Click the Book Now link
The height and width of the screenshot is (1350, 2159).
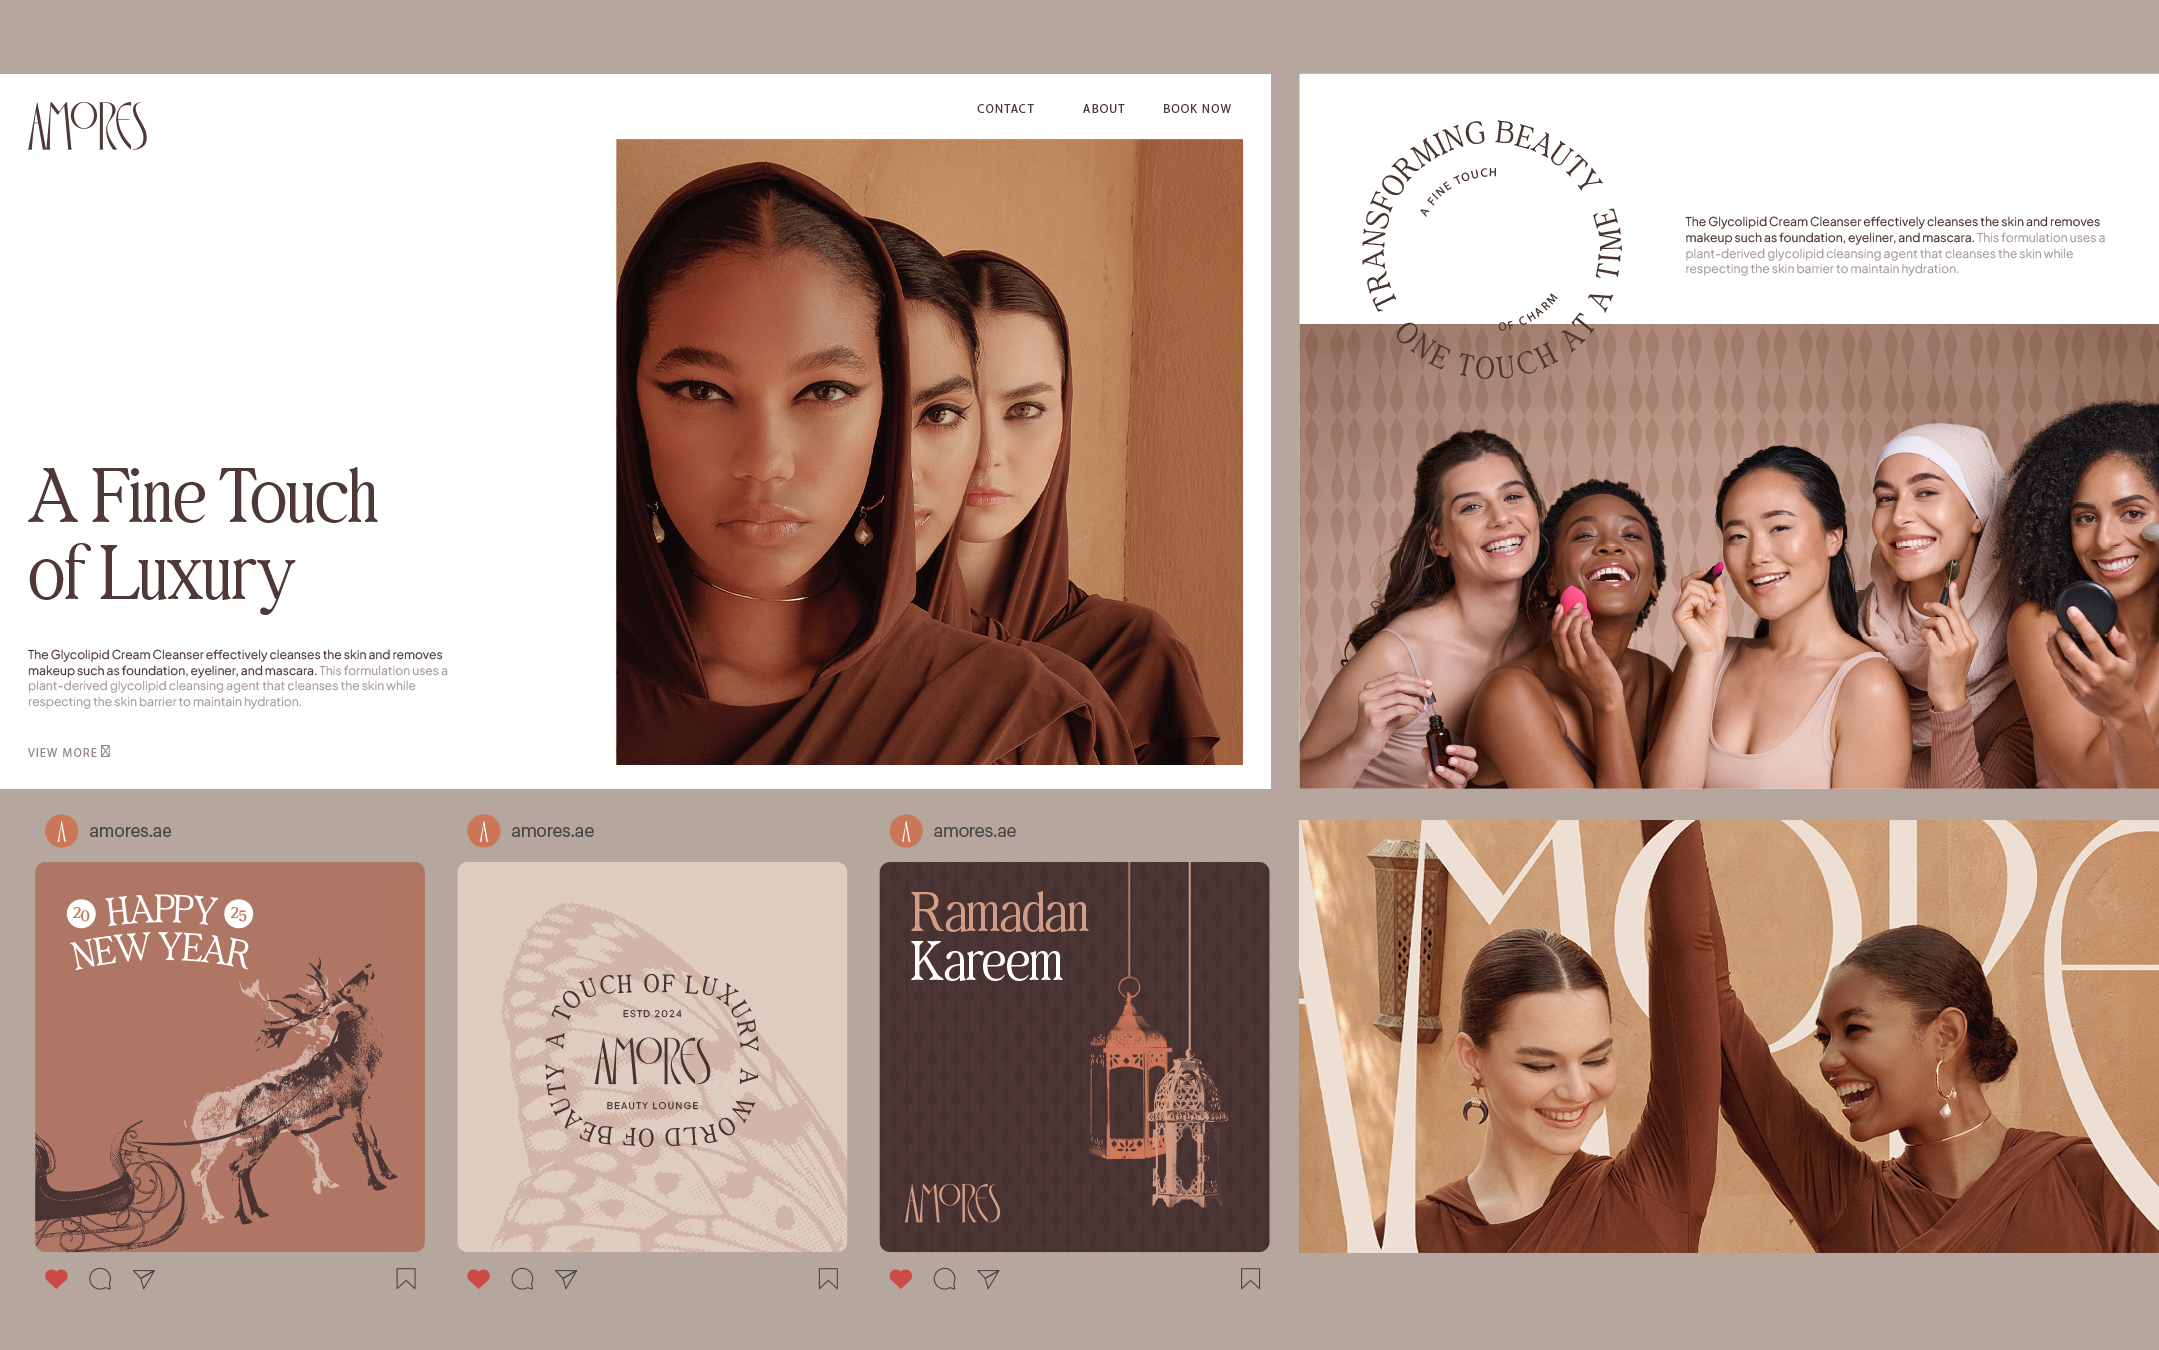(1196, 109)
